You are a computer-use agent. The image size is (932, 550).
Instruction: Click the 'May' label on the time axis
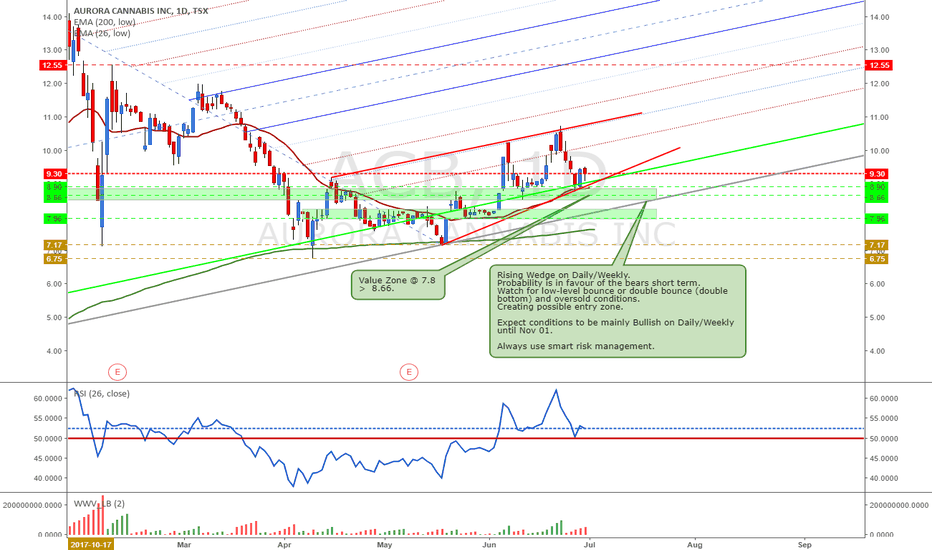[x=385, y=544]
